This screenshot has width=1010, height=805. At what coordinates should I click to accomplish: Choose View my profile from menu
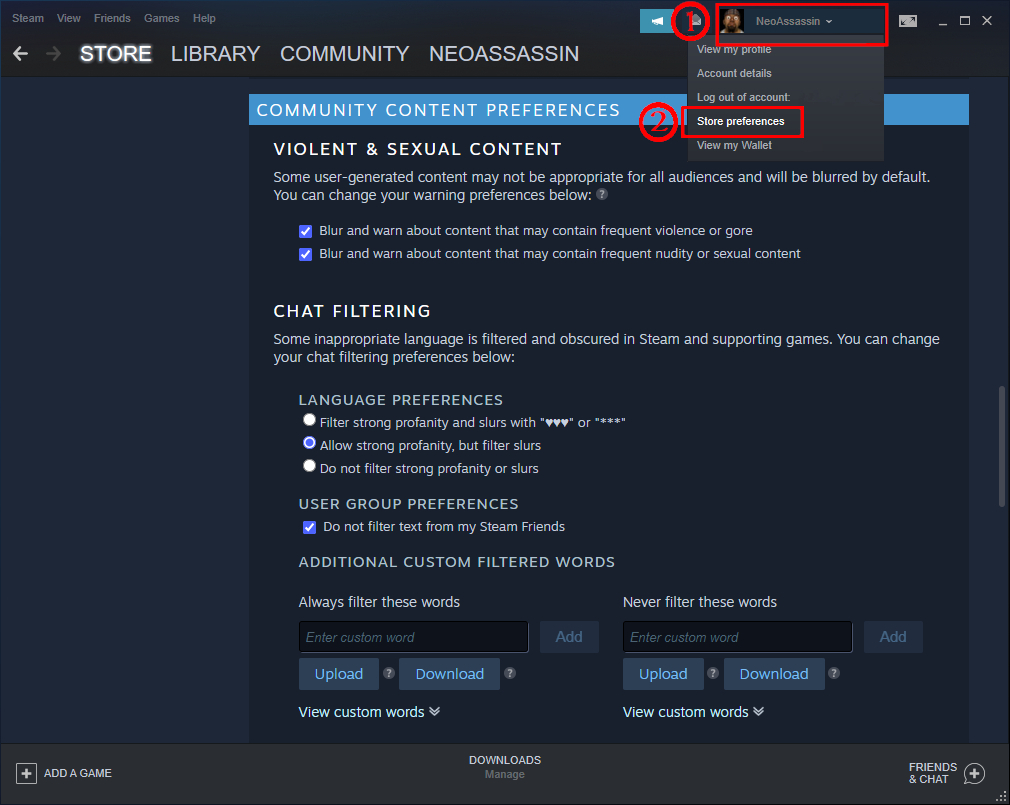coord(734,50)
